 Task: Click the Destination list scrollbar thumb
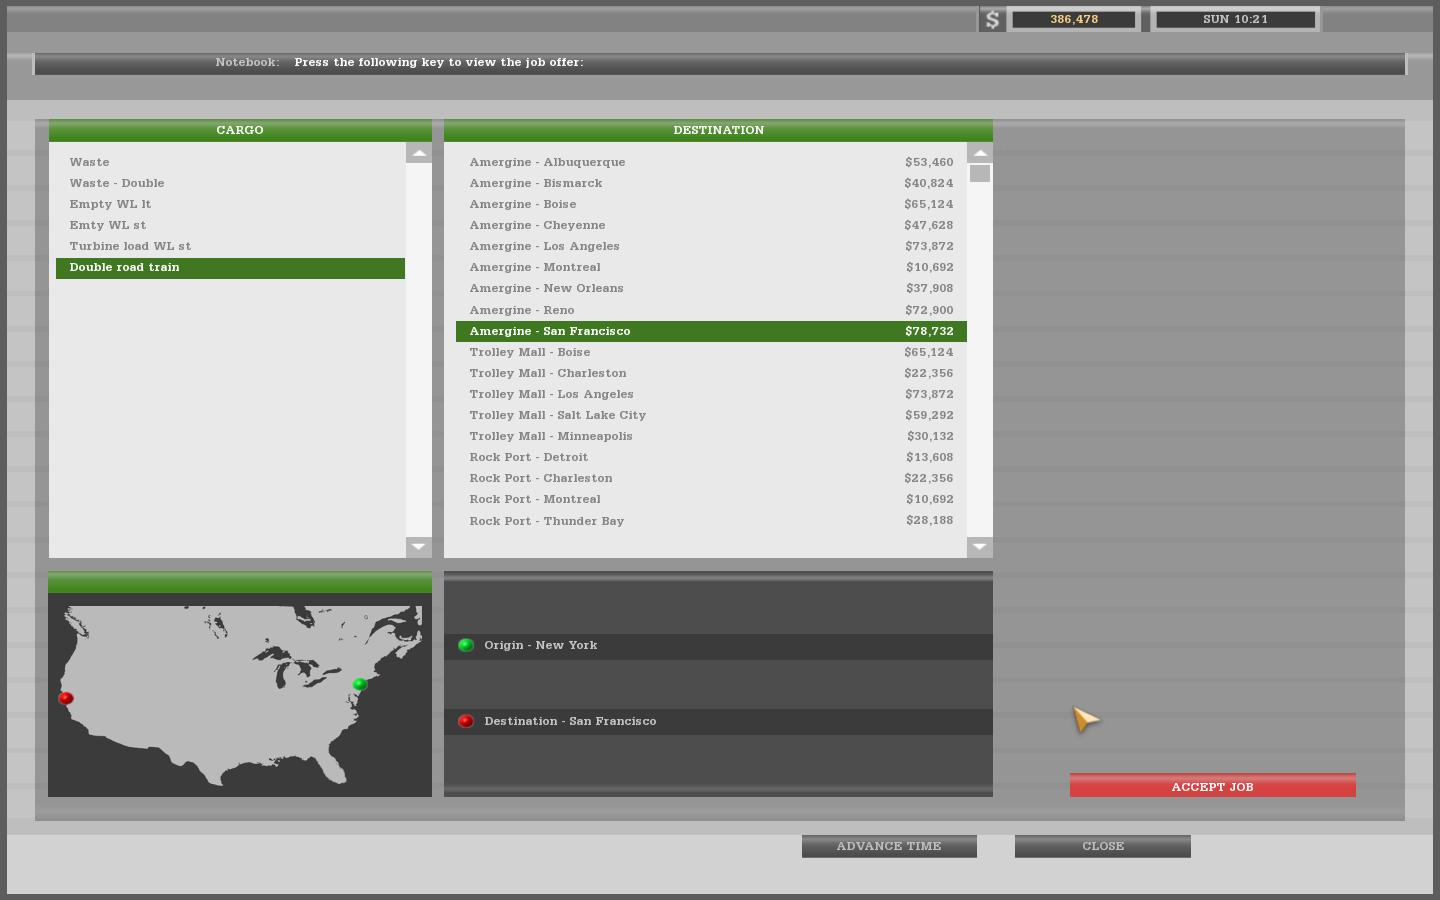[x=980, y=174]
